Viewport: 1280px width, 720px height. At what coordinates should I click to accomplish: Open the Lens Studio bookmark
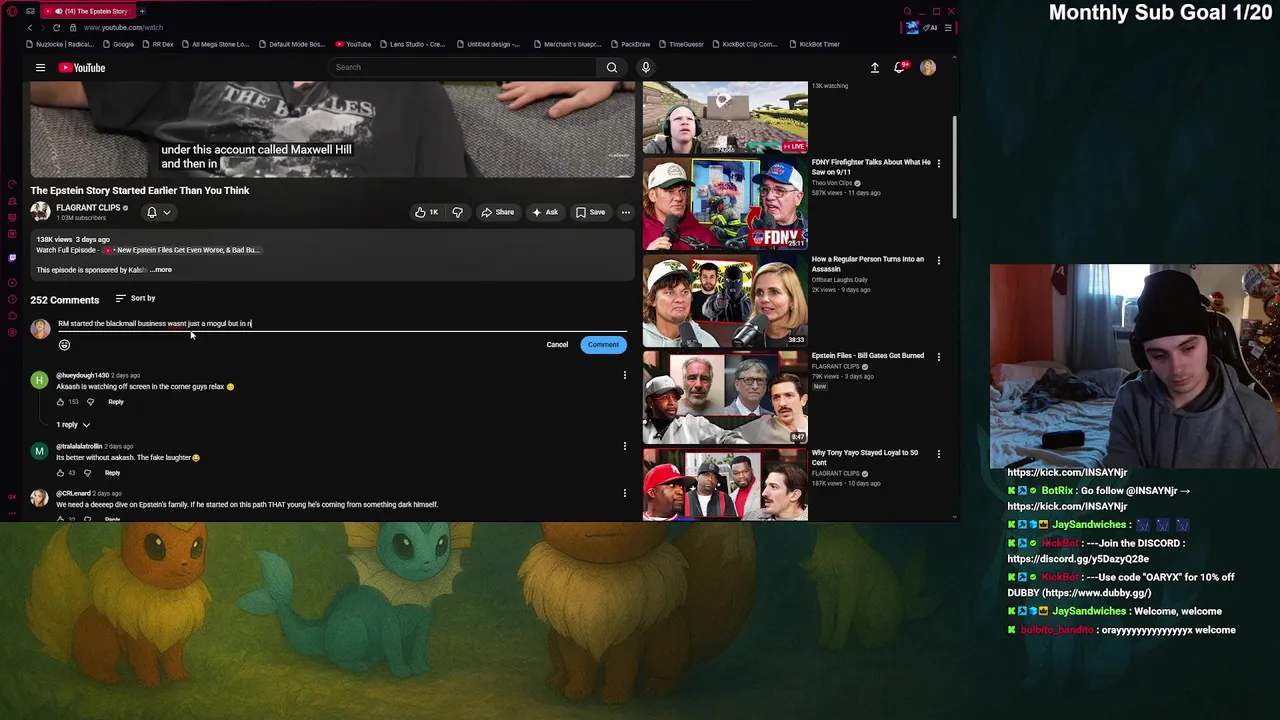(x=412, y=44)
